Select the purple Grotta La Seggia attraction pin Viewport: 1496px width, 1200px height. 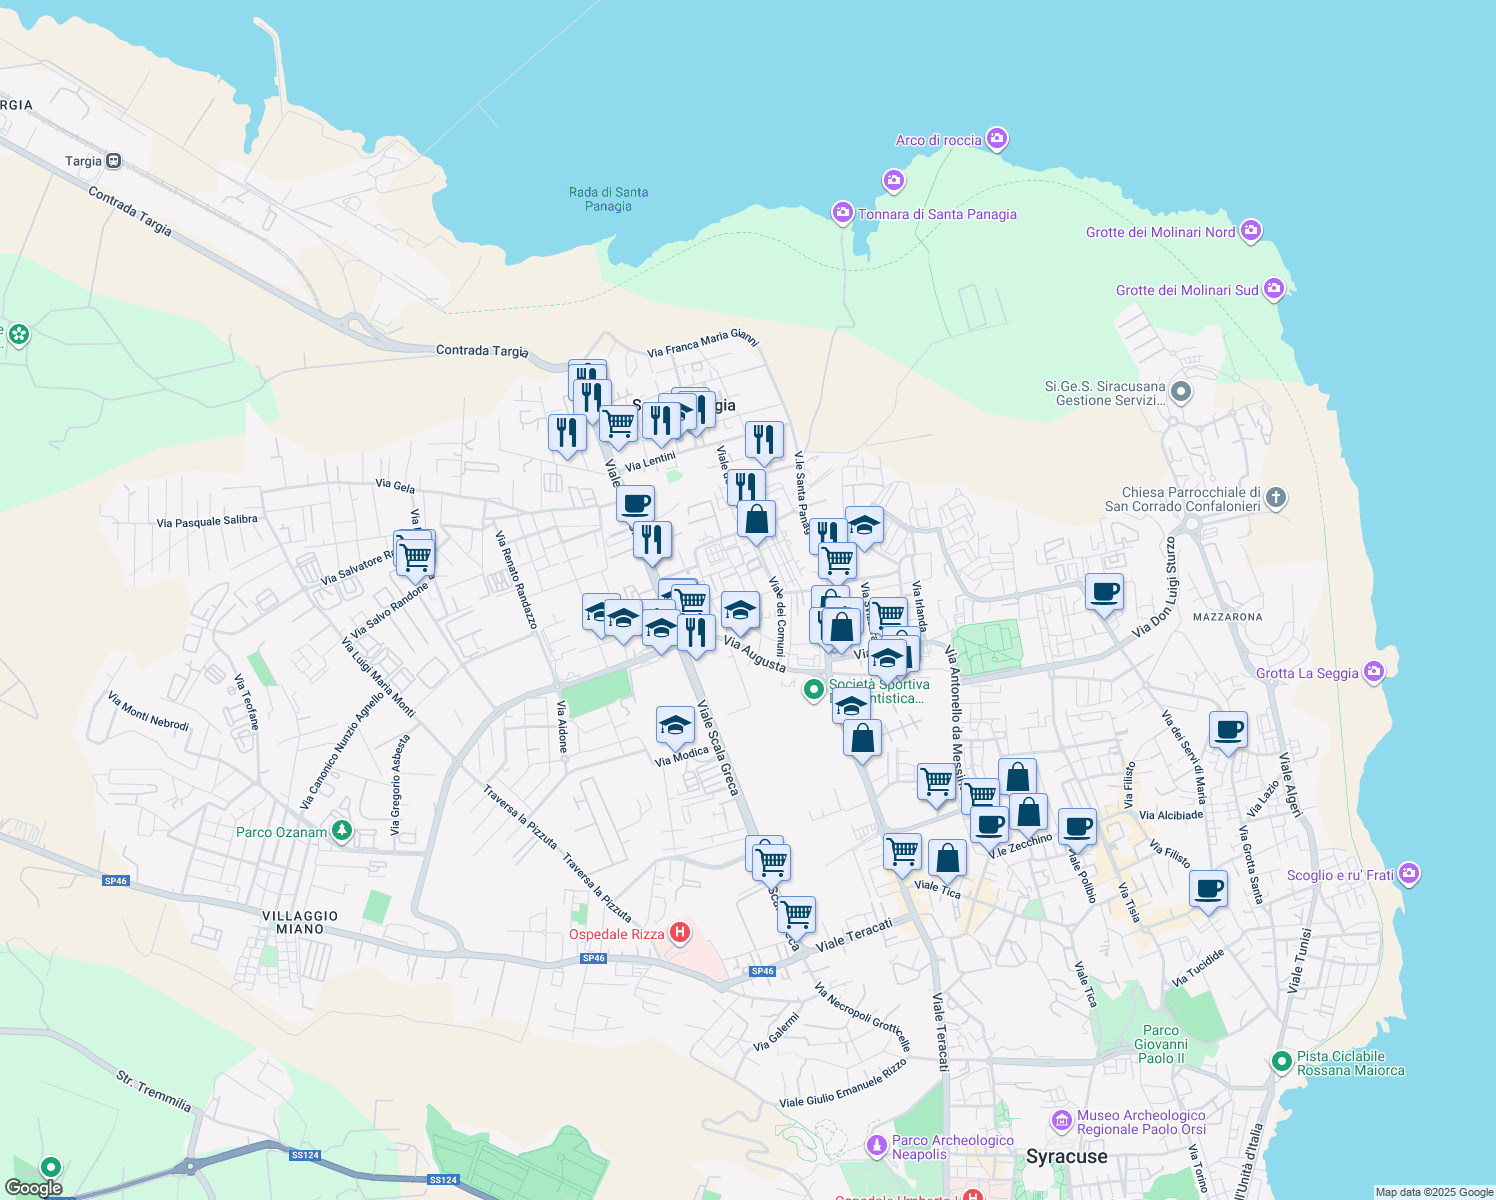pyautogui.click(x=1376, y=672)
